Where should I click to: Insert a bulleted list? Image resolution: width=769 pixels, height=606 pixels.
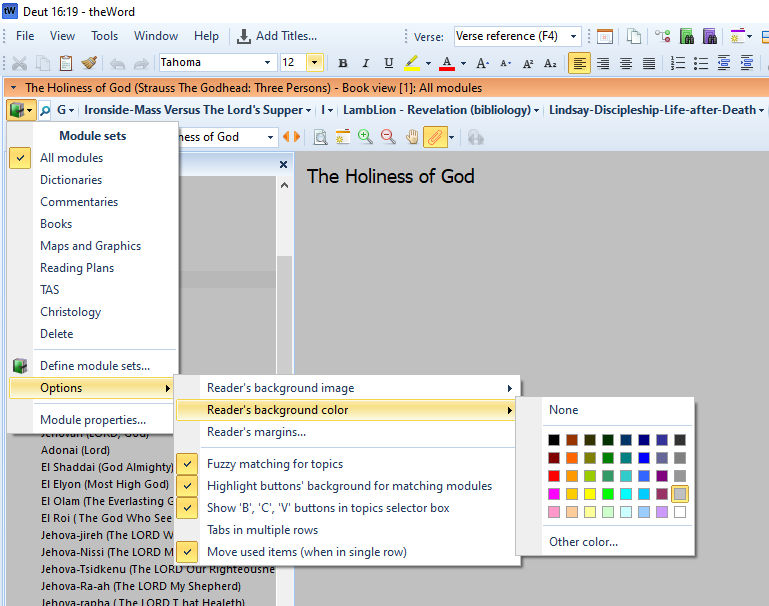coord(701,63)
